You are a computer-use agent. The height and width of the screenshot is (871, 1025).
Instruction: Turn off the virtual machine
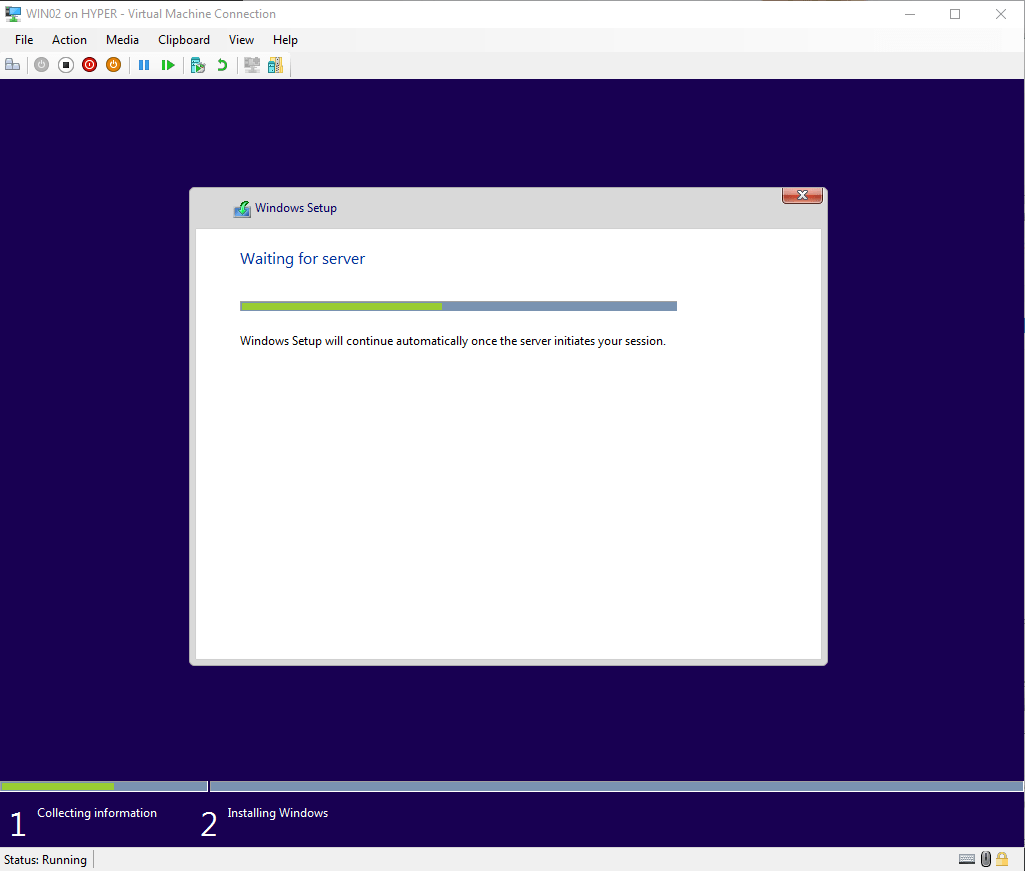tap(65, 64)
